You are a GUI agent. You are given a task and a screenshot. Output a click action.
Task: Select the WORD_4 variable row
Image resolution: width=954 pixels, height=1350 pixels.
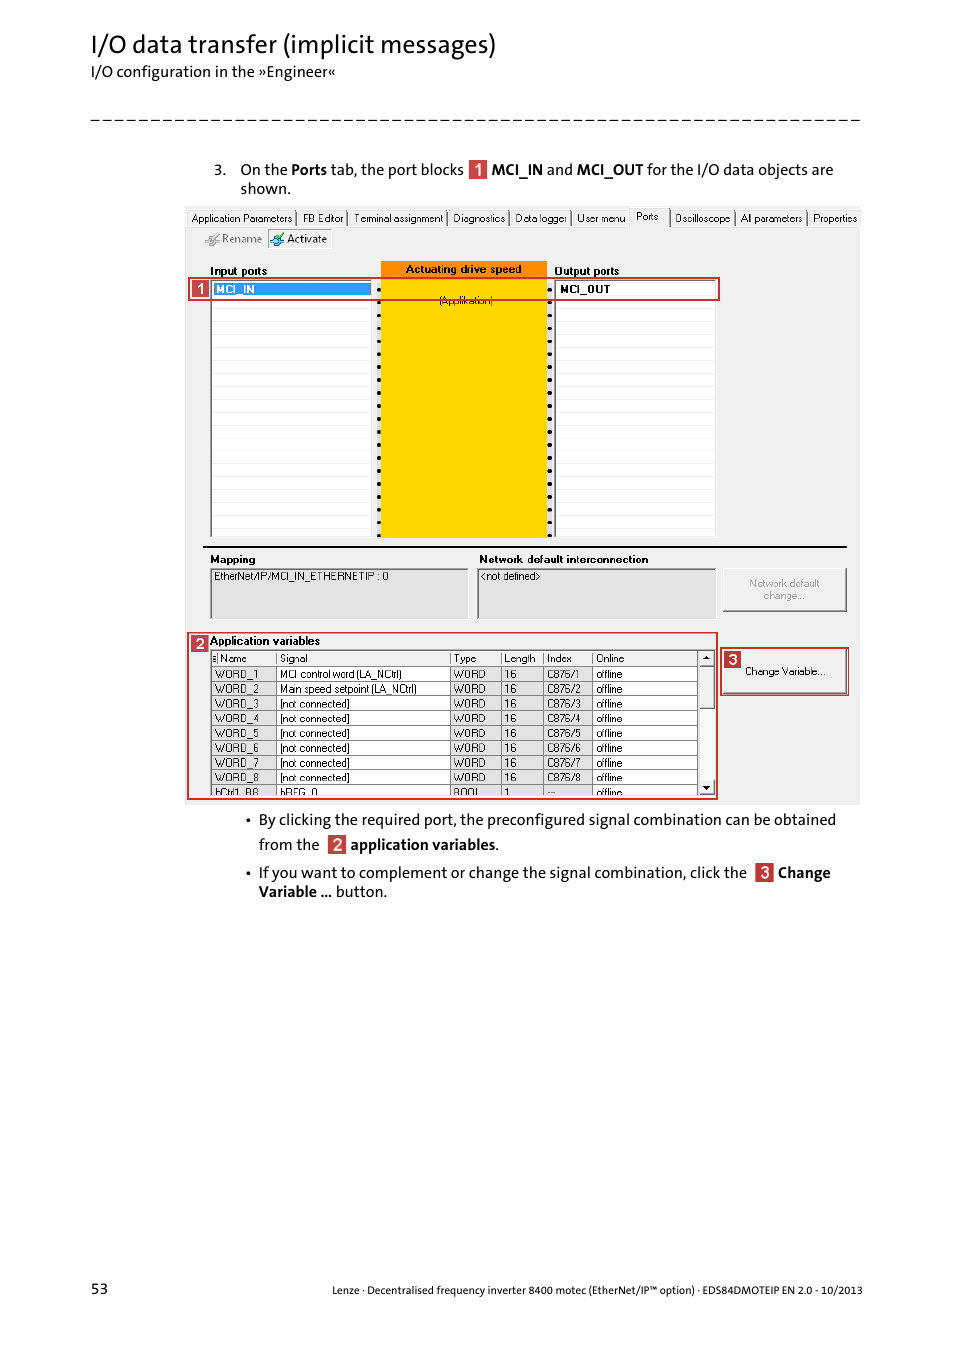click(x=454, y=719)
